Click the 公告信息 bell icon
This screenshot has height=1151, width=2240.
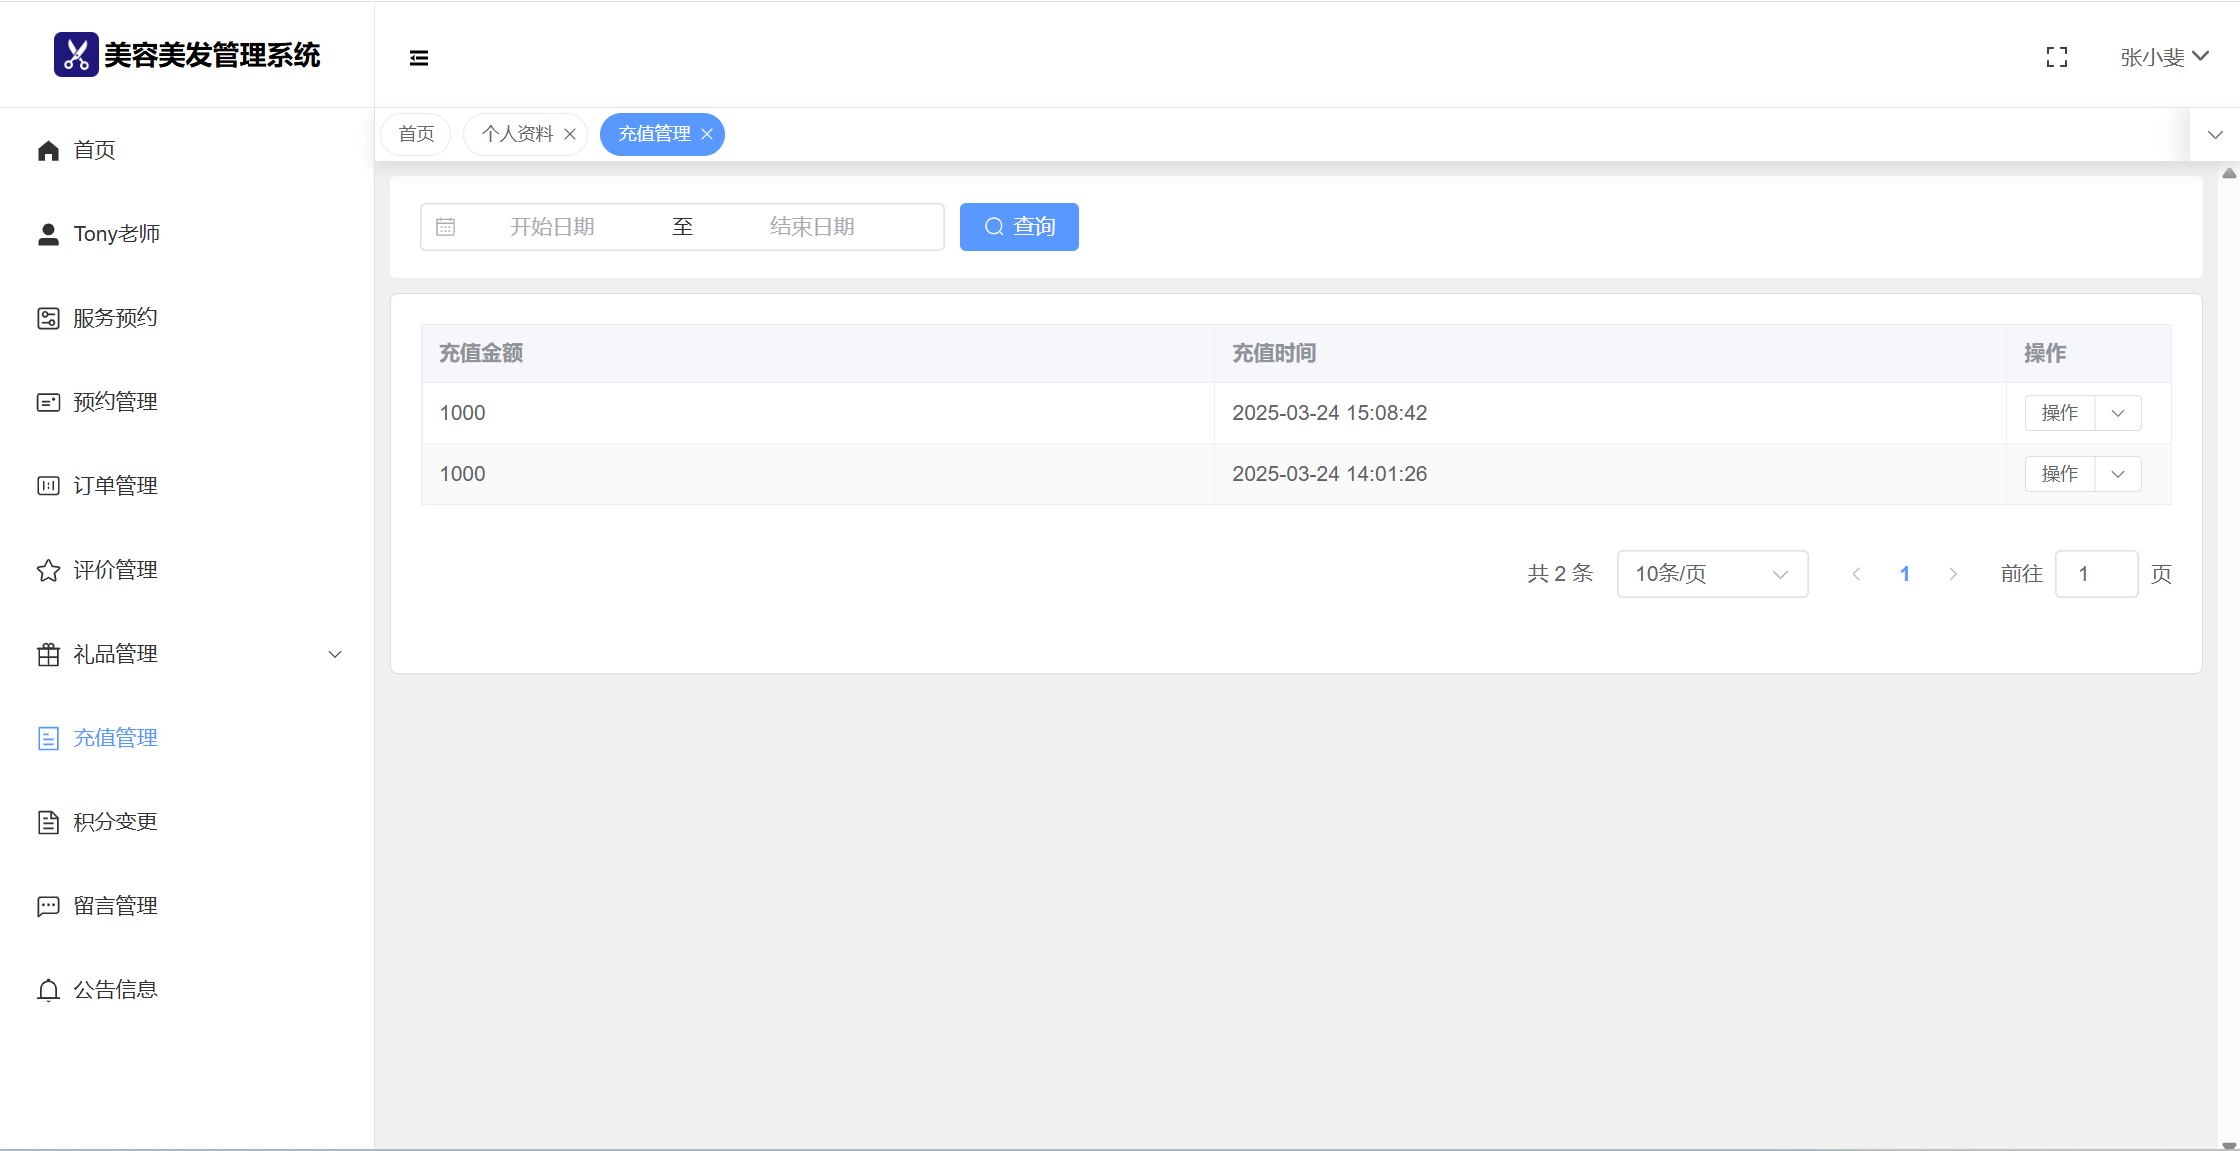48,990
